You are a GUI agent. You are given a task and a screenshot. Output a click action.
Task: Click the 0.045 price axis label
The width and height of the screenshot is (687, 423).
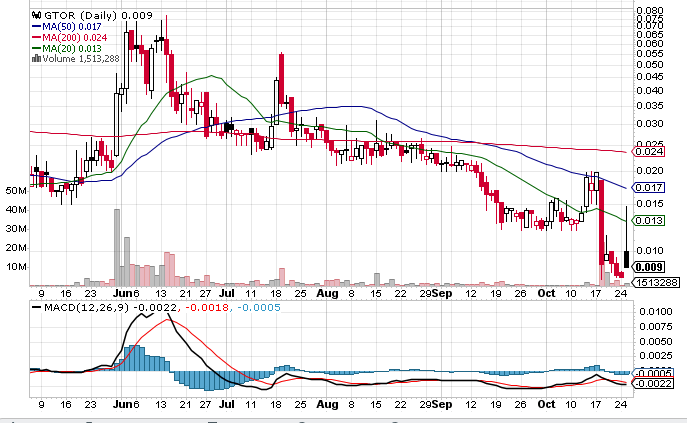point(650,77)
